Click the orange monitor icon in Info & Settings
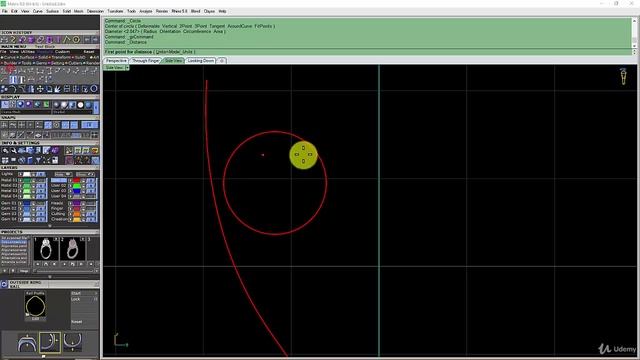This screenshot has height=360, width=640. coord(95,150)
